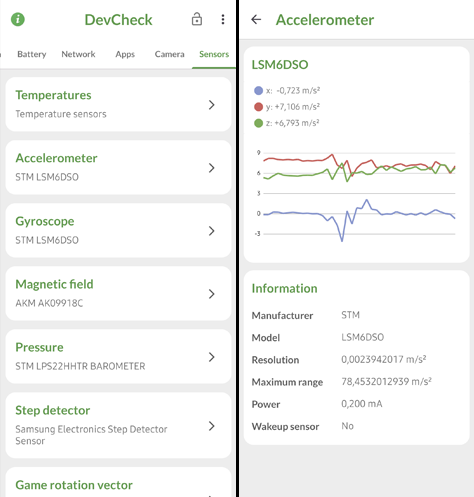
Task: Open the Gyroscope row chevron
Action: (211, 231)
